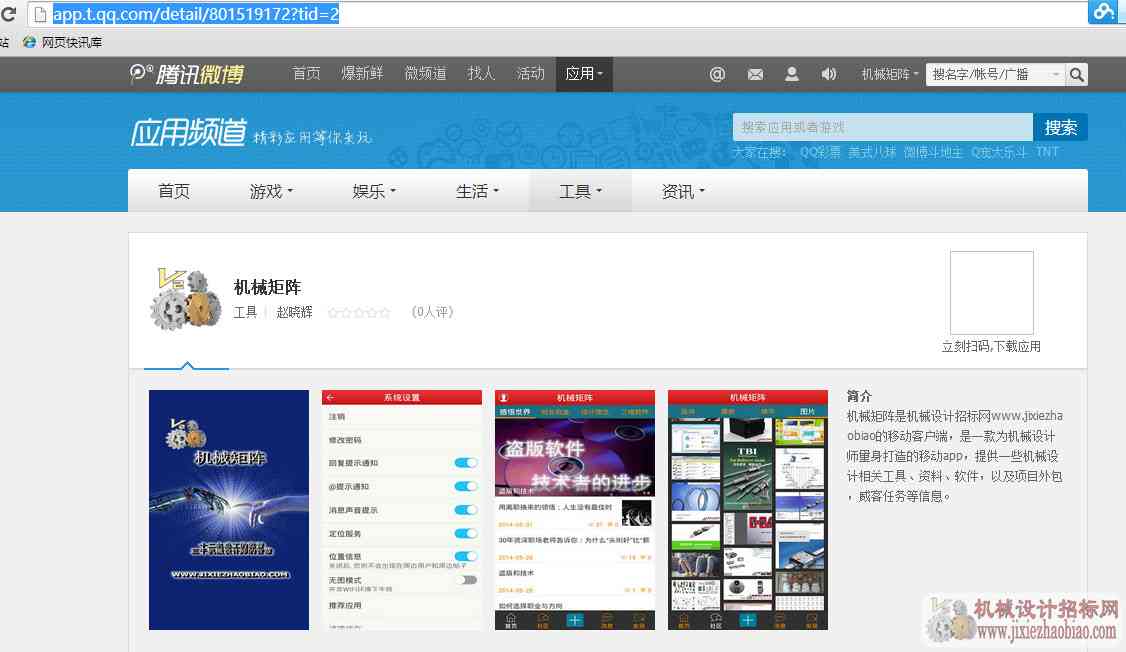
Task: Expand the 应用 dropdown in top bar
Action: click(584, 74)
